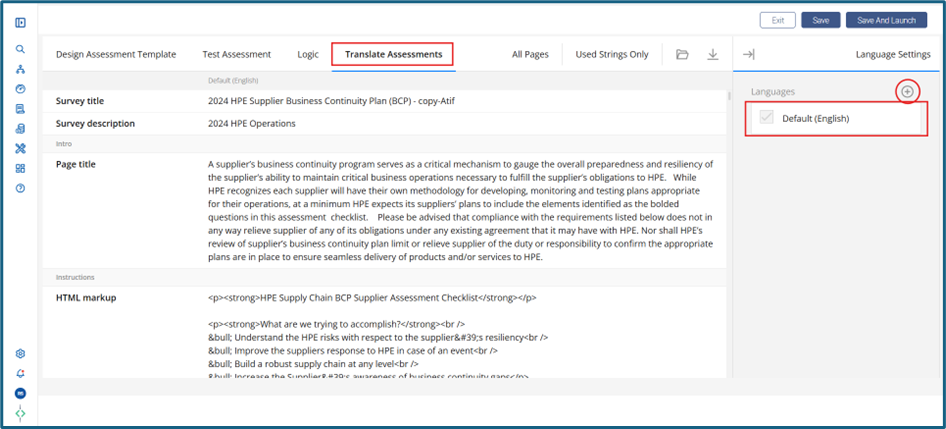Select the Translate Assessments tab
Screen dimensions: 946x429
(393, 54)
